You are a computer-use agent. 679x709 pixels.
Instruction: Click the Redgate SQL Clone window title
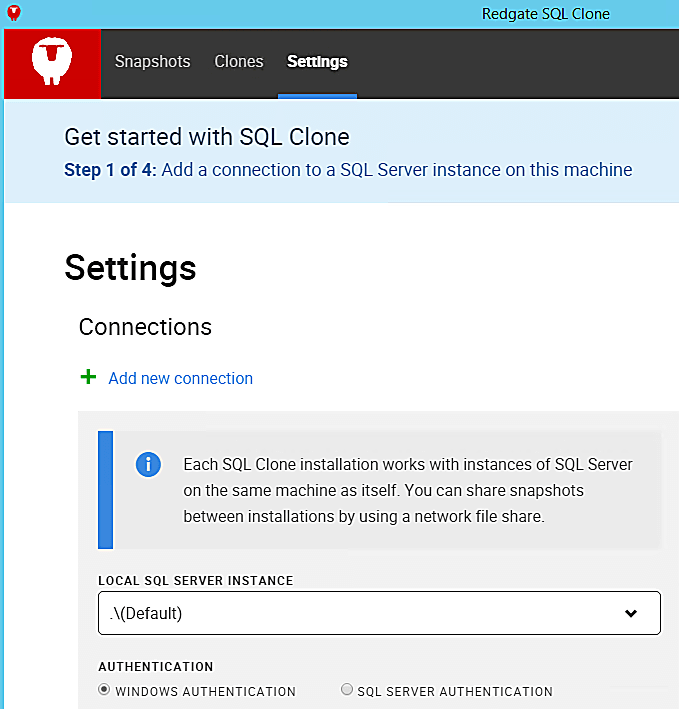click(545, 14)
